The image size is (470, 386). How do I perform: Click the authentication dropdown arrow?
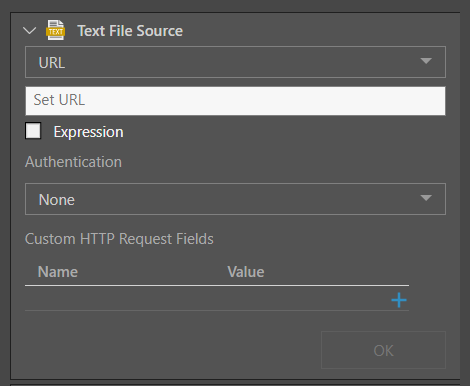tap(426, 198)
